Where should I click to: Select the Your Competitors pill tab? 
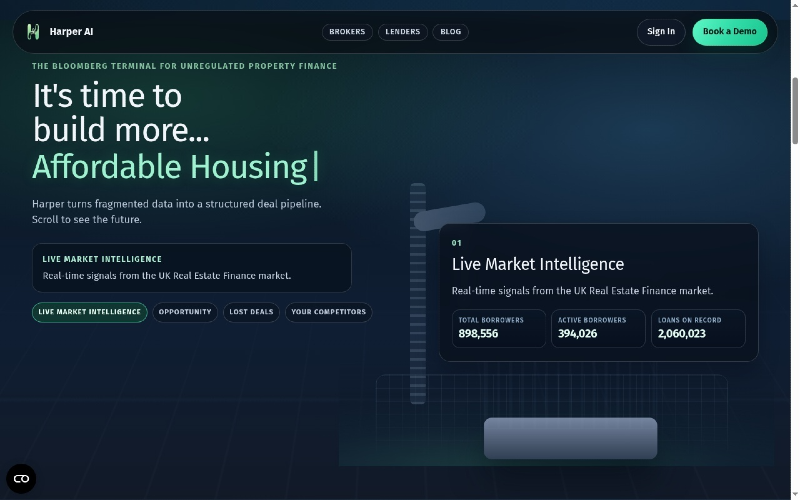click(329, 312)
